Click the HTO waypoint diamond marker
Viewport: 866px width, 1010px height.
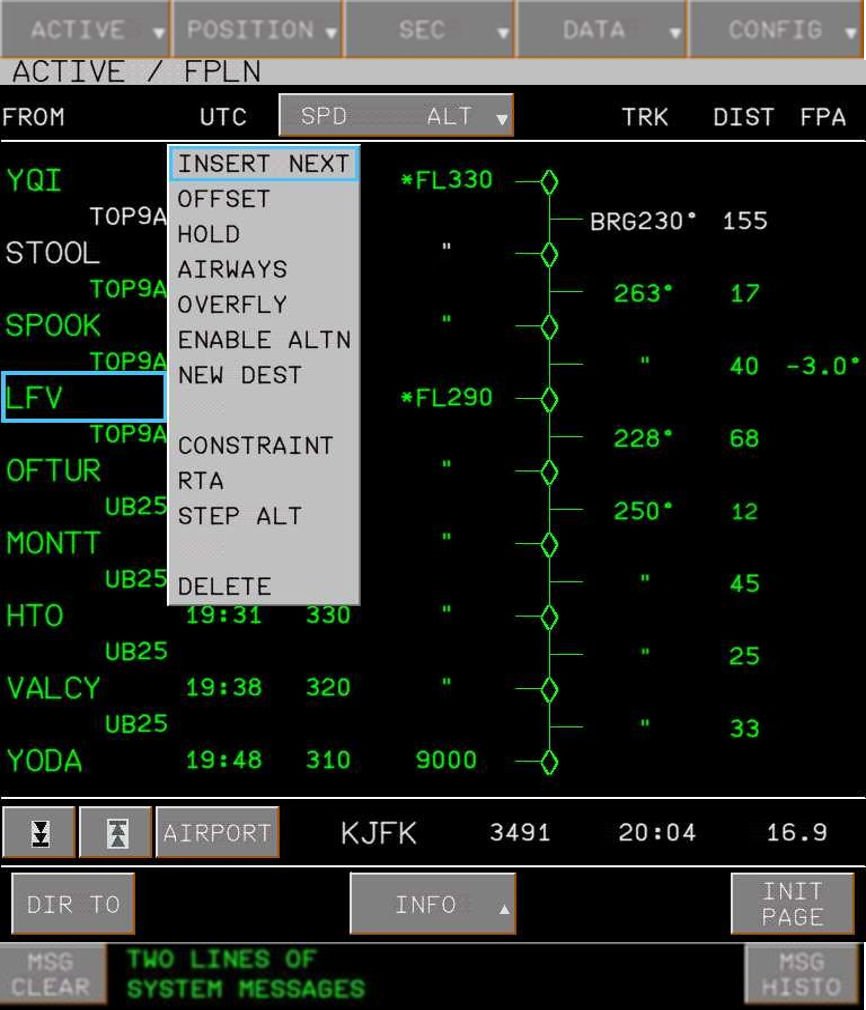pos(549,617)
